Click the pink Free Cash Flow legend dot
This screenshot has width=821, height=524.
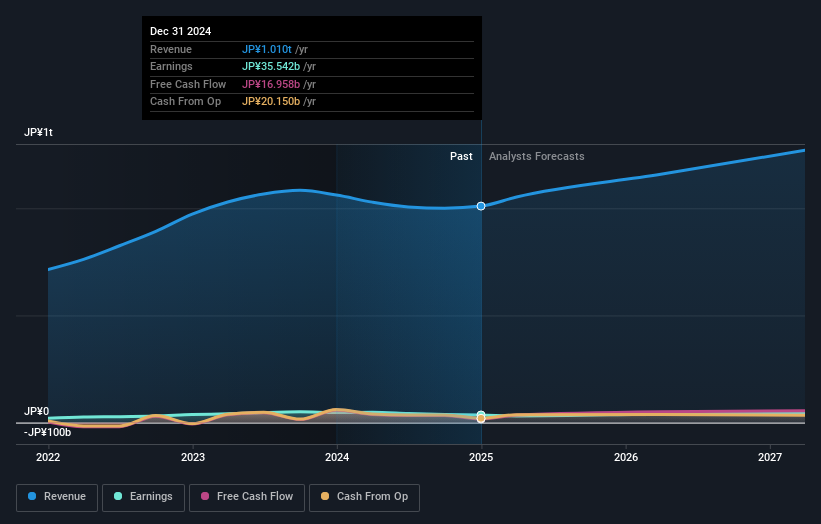point(205,496)
